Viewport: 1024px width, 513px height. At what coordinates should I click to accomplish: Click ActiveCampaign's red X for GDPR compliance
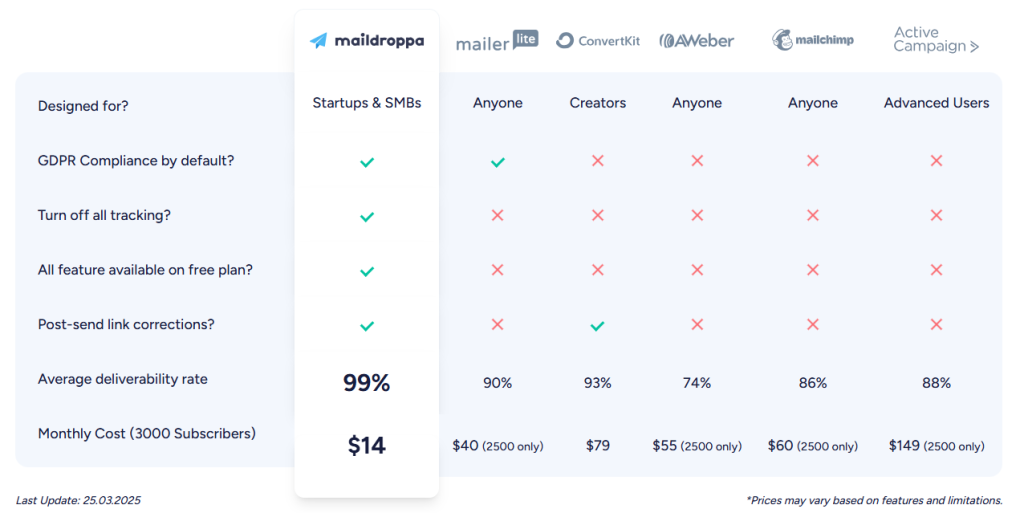(936, 161)
